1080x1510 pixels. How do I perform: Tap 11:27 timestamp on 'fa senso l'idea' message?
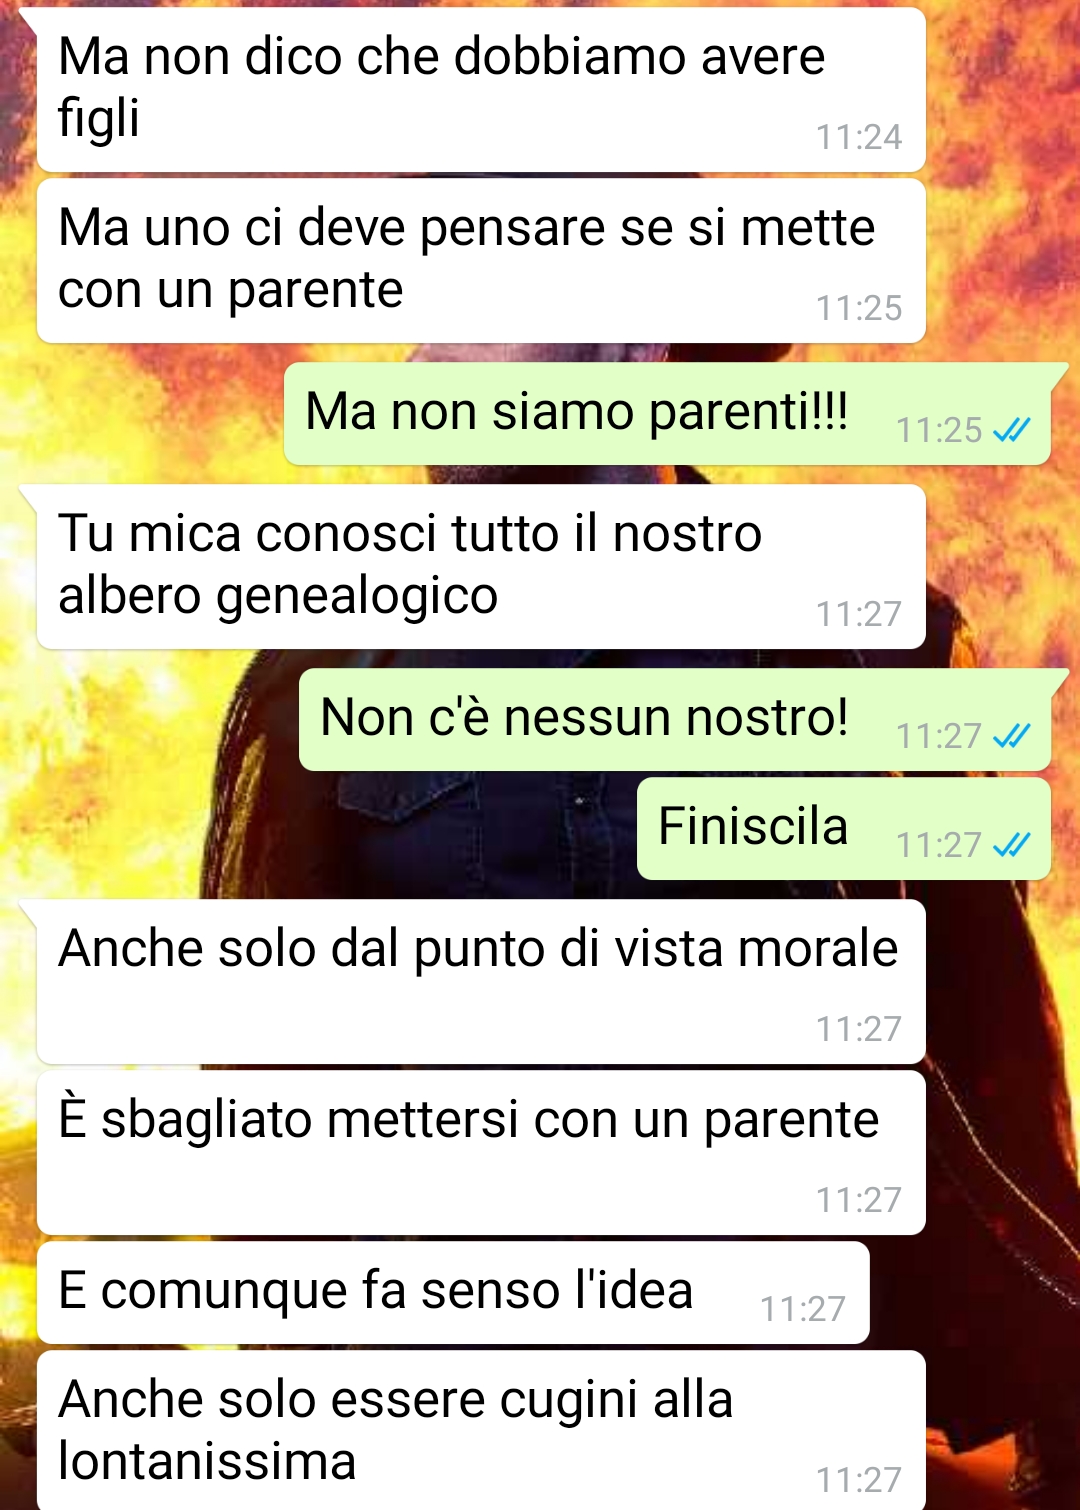803,1309
